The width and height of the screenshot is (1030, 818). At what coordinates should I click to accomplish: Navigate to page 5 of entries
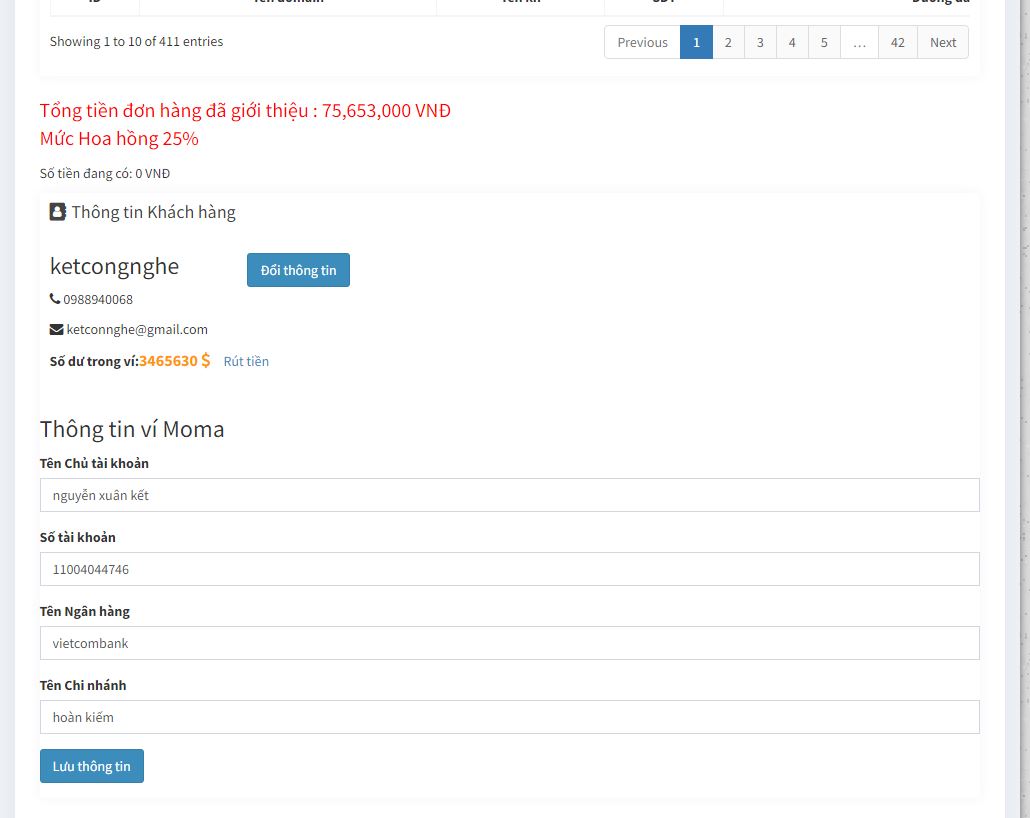(824, 42)
